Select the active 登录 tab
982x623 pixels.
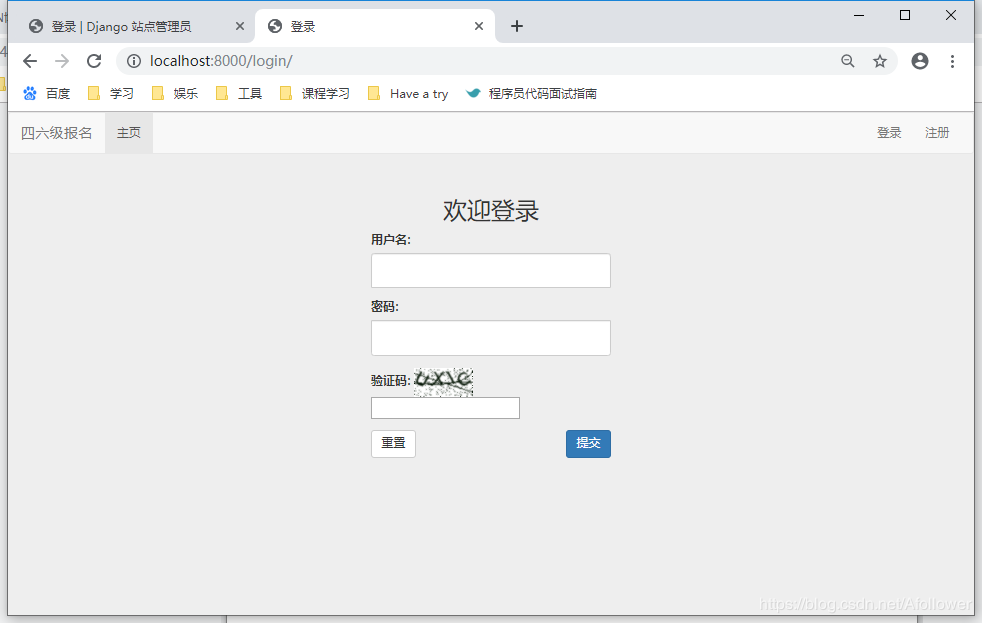click(375, 26)
